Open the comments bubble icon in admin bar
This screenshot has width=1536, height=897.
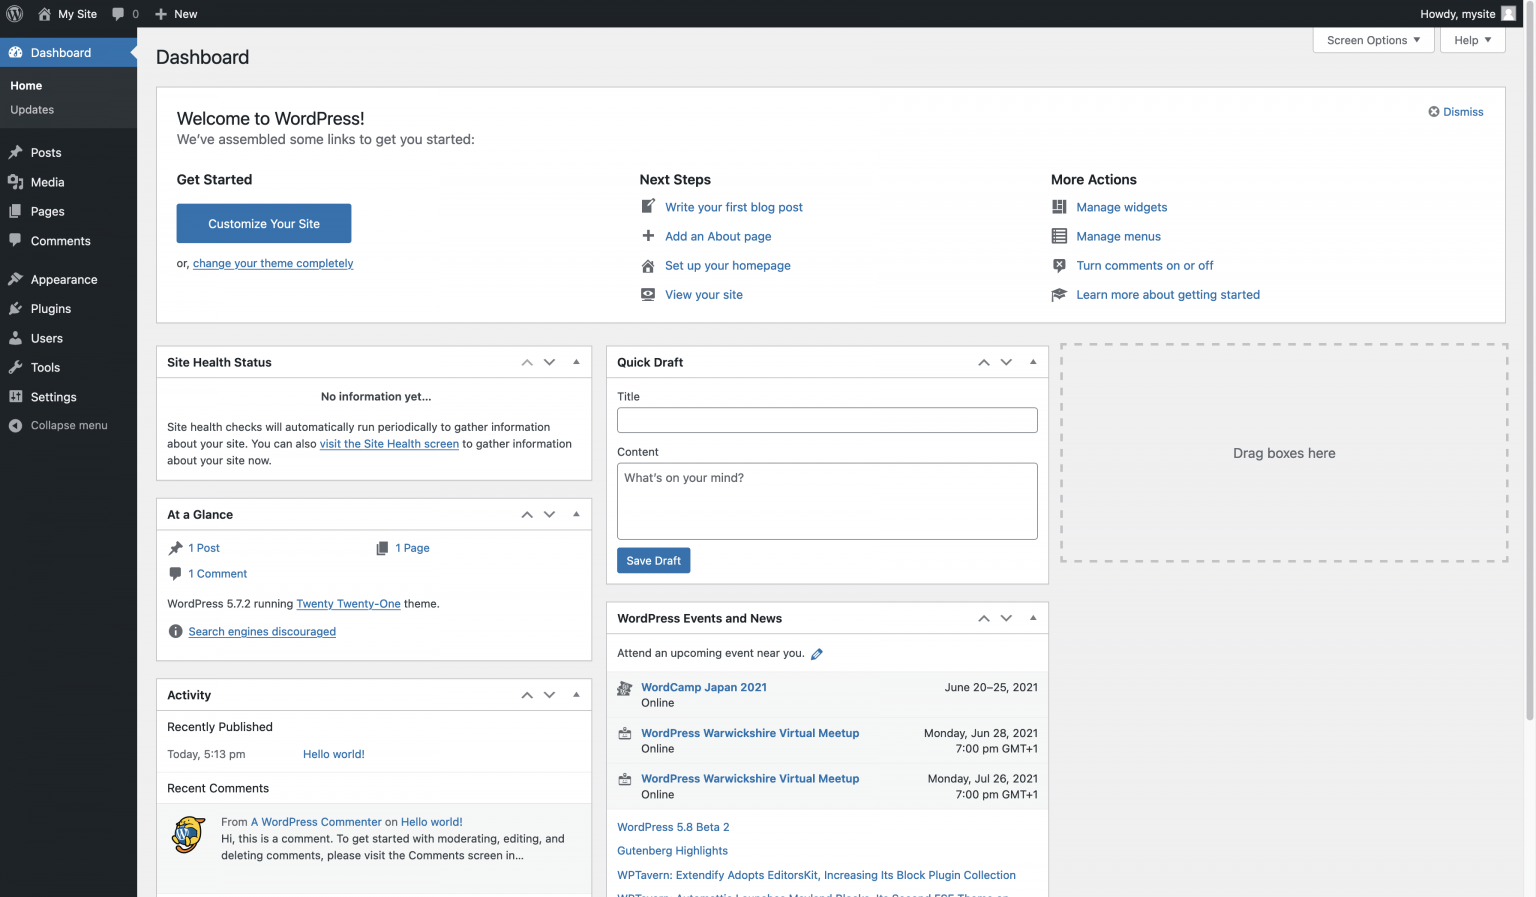pyautogui.click(x=119, y=14)
